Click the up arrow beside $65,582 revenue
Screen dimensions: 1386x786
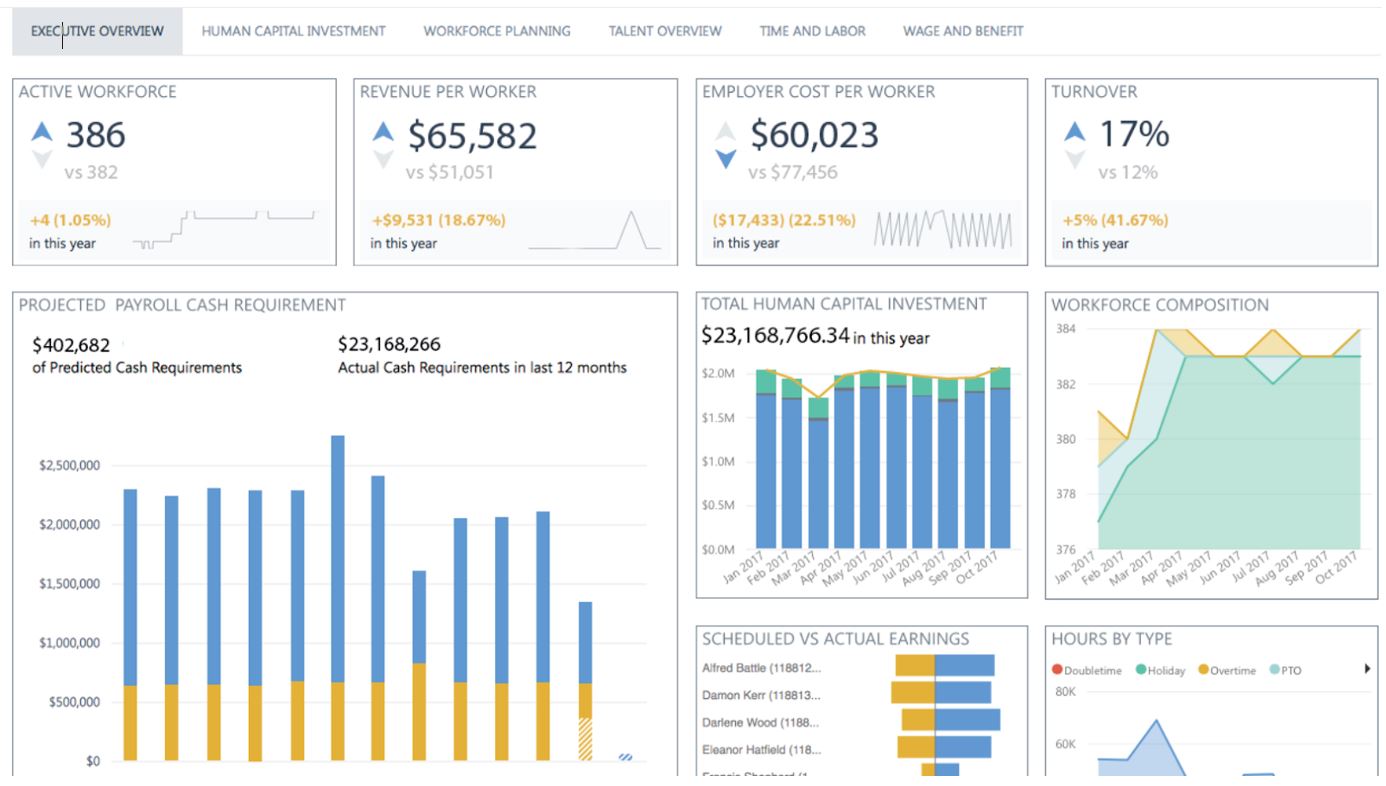383,131
